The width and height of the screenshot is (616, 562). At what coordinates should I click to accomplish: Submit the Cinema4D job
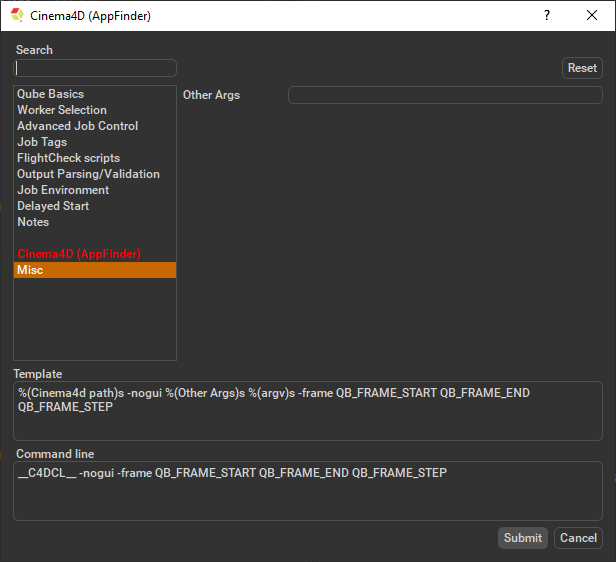pyautogui.click(x=522, y=538)
